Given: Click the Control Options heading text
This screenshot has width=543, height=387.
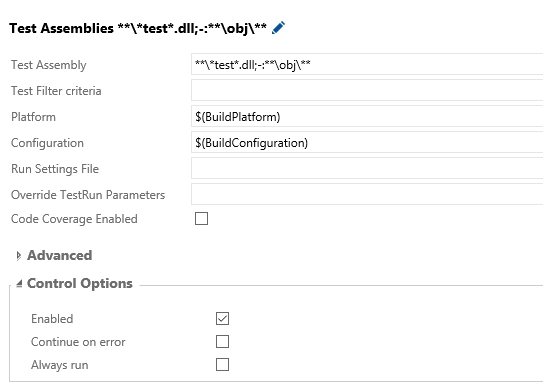Looking at the screenshot, I should [x=80, y=284].
